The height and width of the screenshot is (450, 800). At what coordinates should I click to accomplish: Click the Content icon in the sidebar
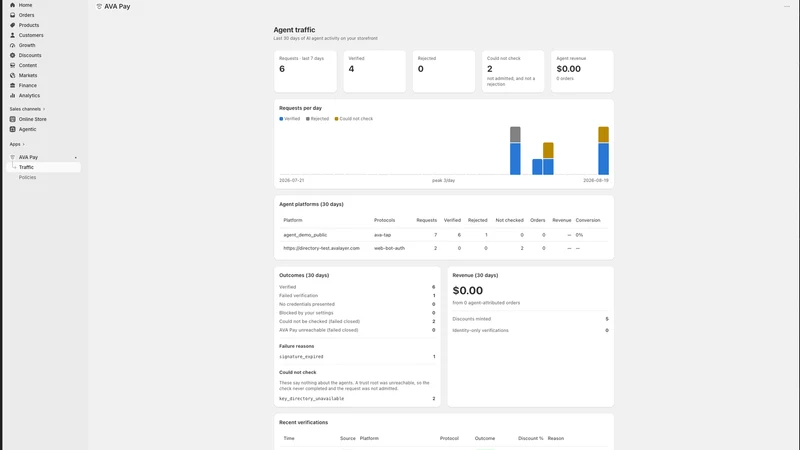click(13, 65)
